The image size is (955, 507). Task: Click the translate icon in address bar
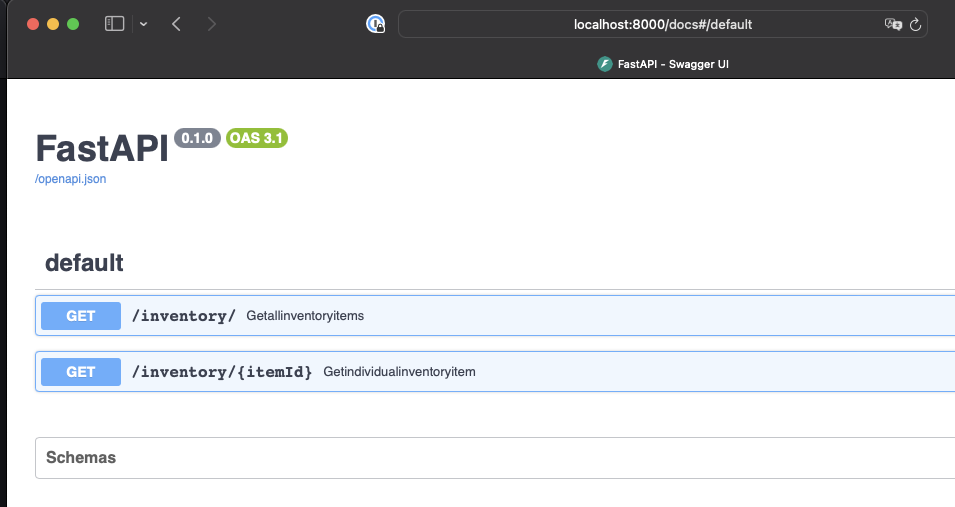(893, 24)
